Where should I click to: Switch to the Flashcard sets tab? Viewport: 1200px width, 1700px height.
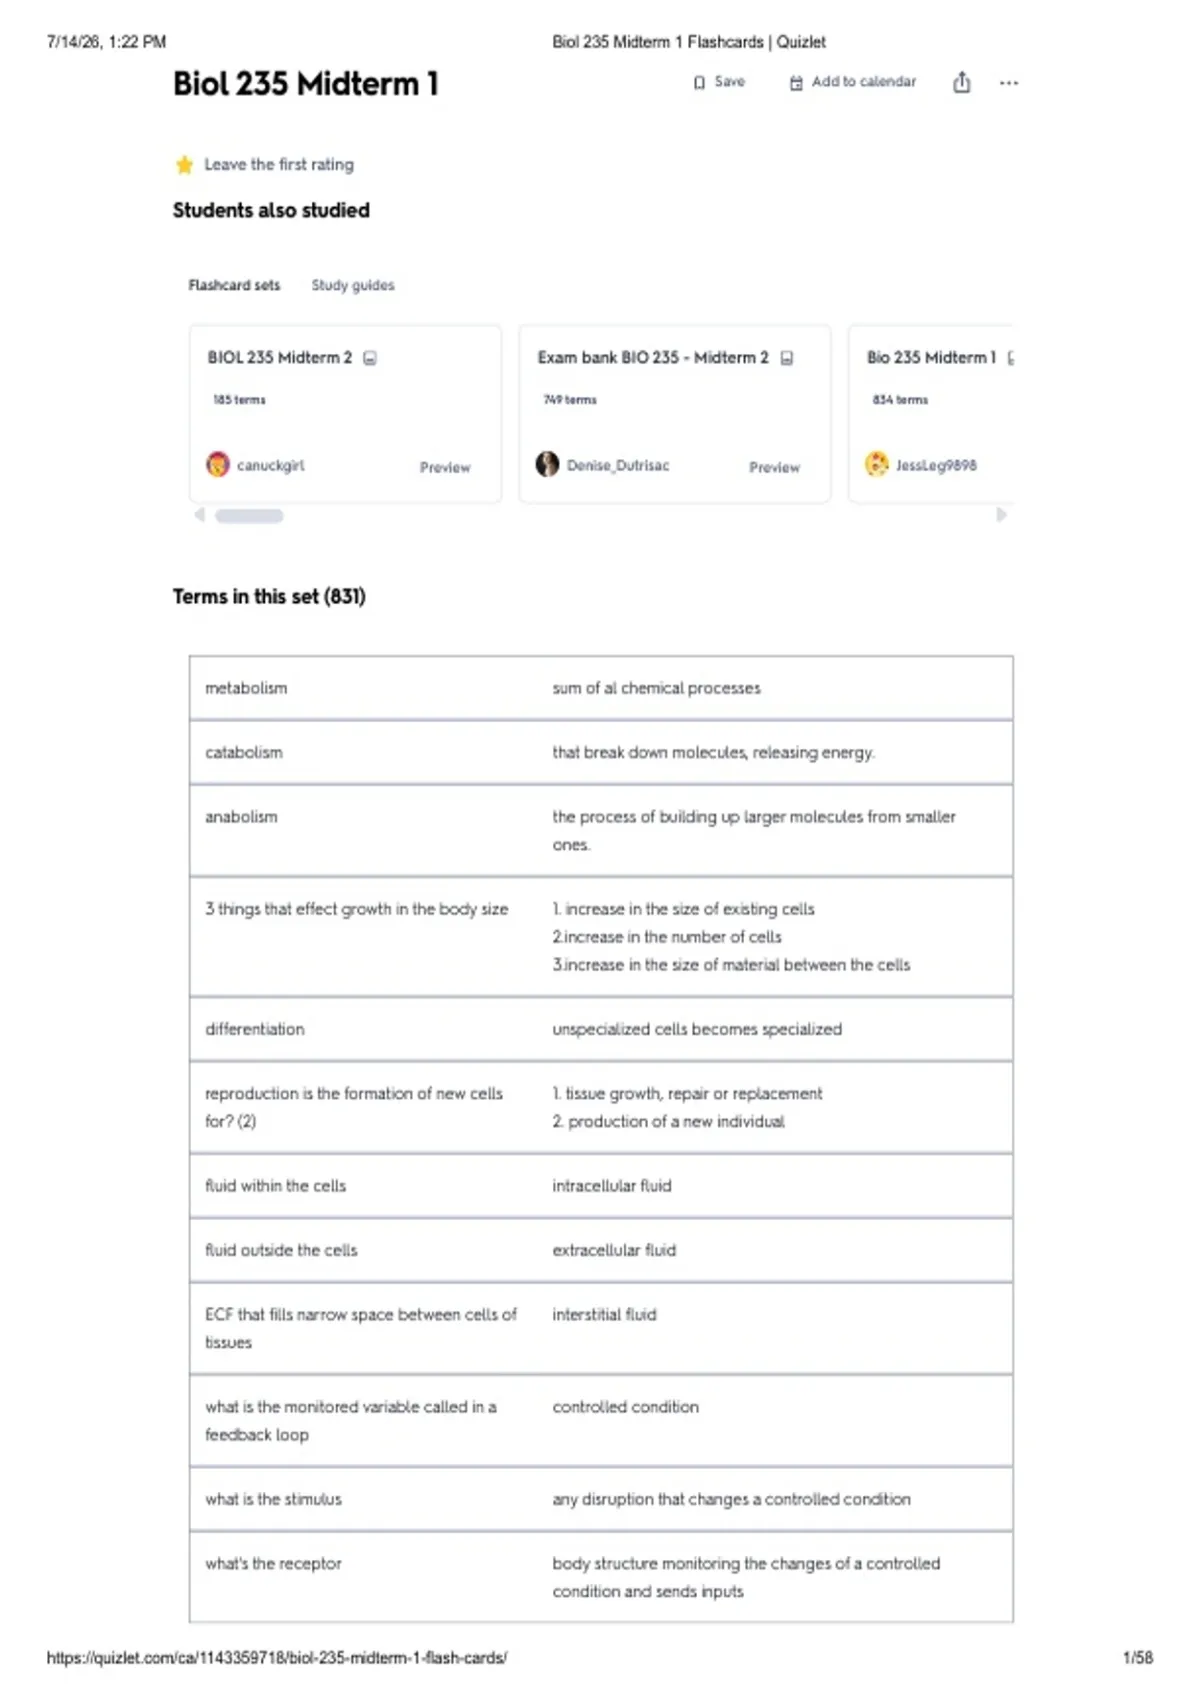234,285
